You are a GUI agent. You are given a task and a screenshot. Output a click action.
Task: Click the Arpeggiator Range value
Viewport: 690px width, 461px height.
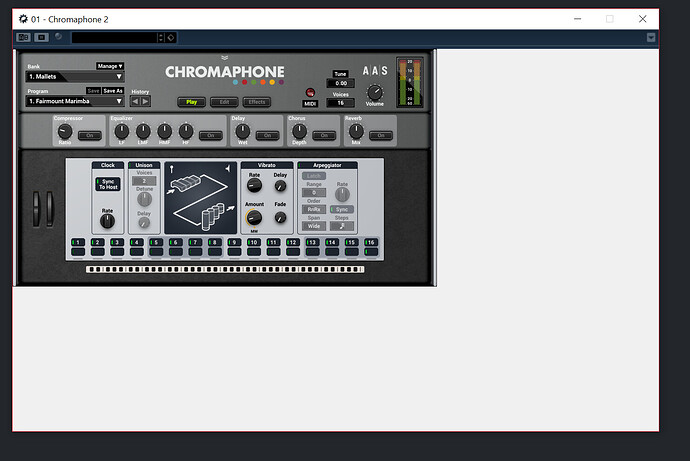click(314, 193)
